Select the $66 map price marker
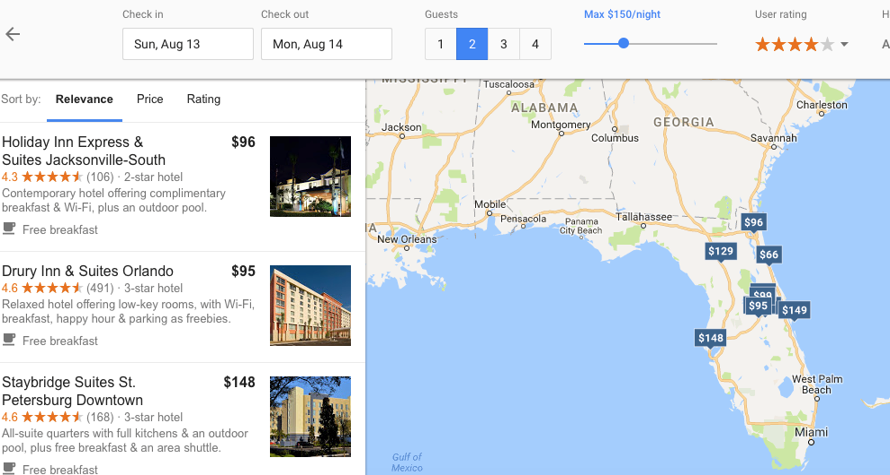Viewport: 890px width, 475px height. 769,254
